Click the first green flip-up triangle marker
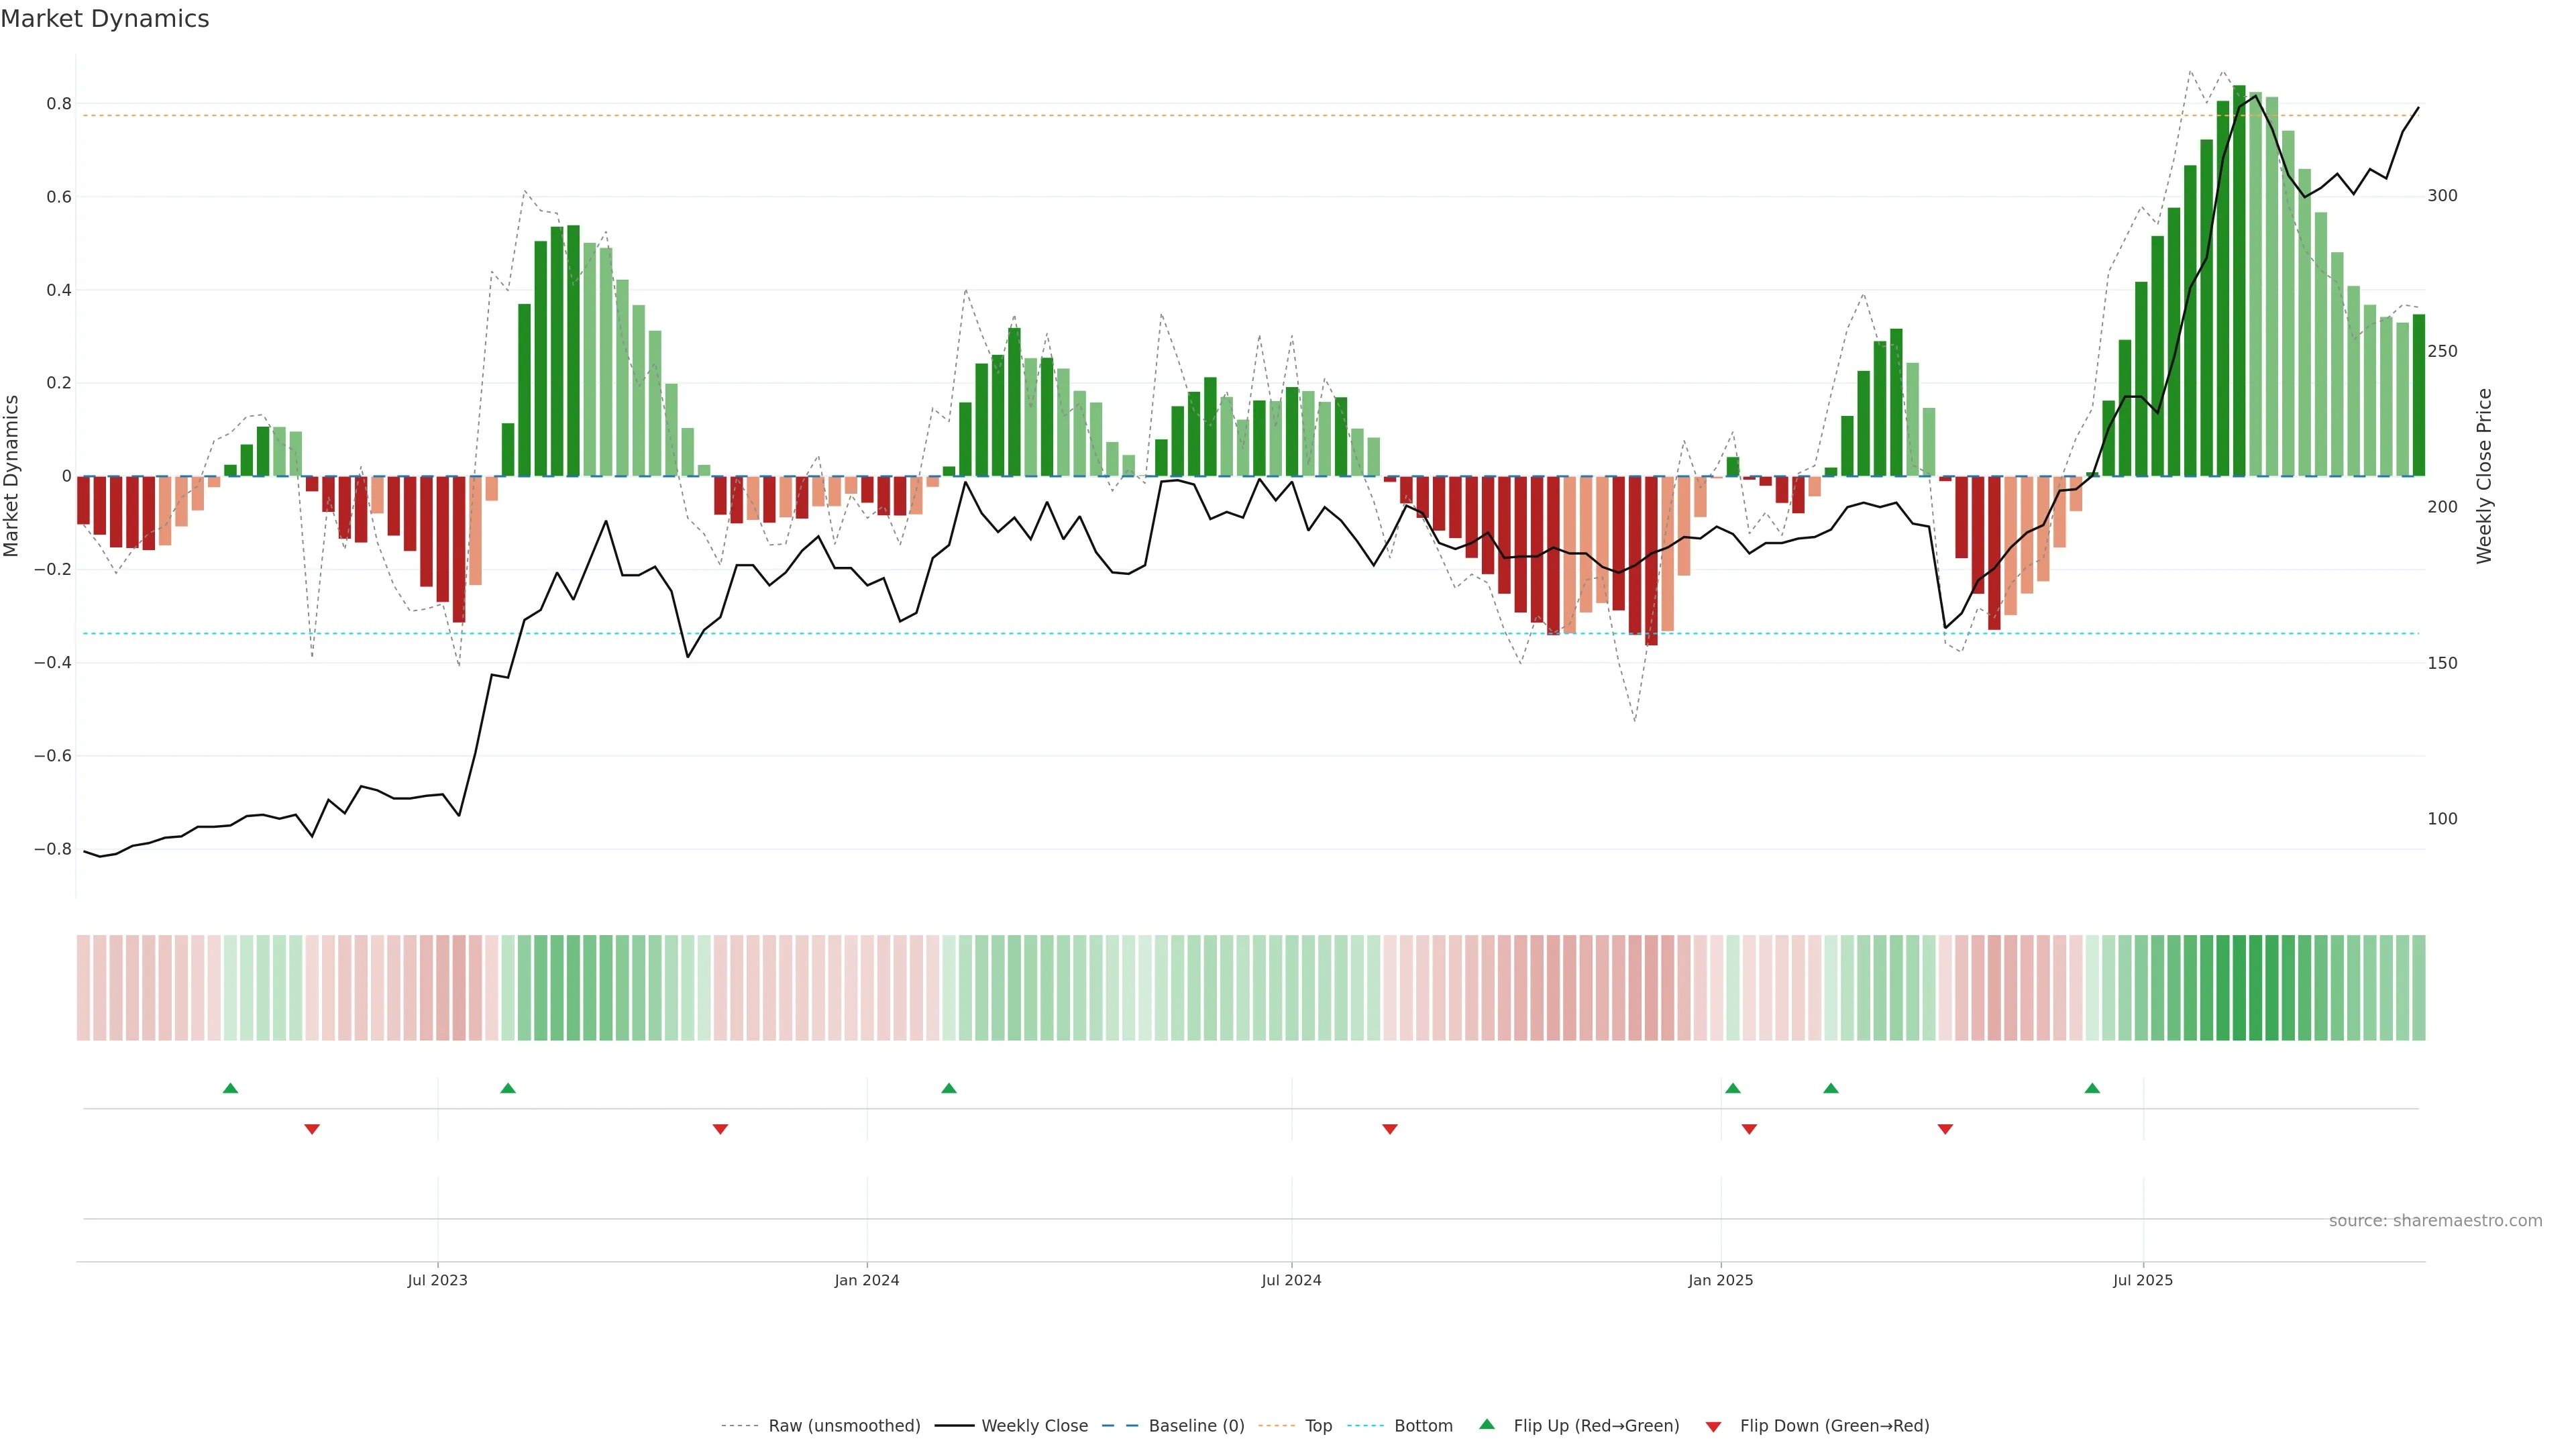 [x=230, y=1088]
